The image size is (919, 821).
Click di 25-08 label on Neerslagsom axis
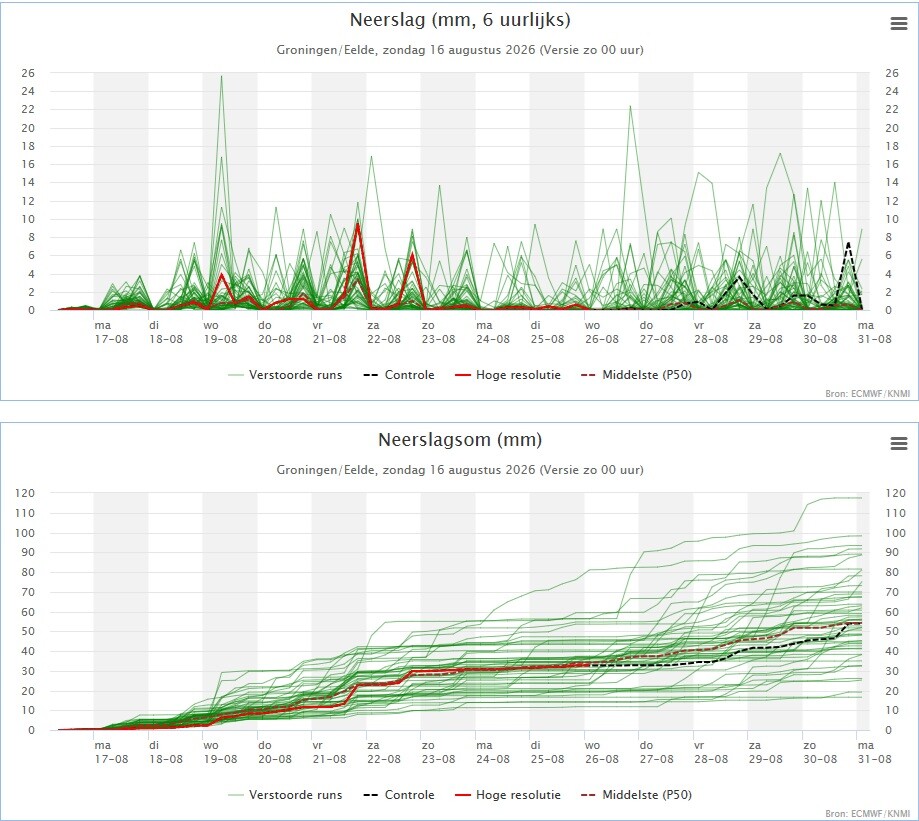pos(547,752)
